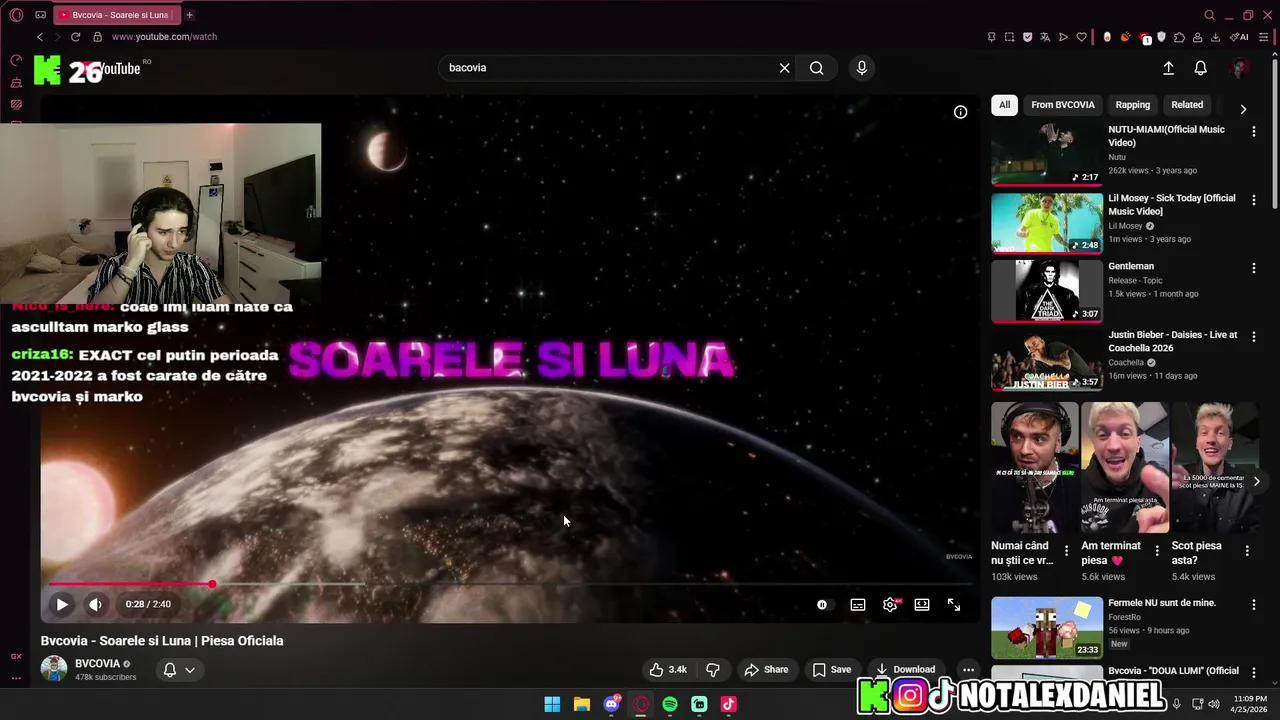Turn on subtitles/closed captions
Image resolution: width=1280 pixels, height=720 pixels.
[858, 605]
